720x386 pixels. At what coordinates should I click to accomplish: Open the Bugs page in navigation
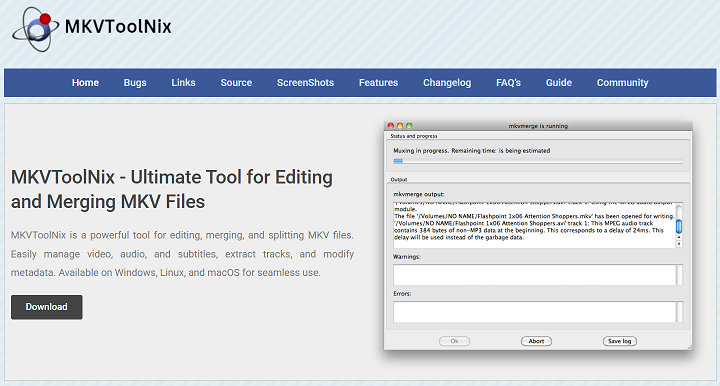[x=135, y=83]
